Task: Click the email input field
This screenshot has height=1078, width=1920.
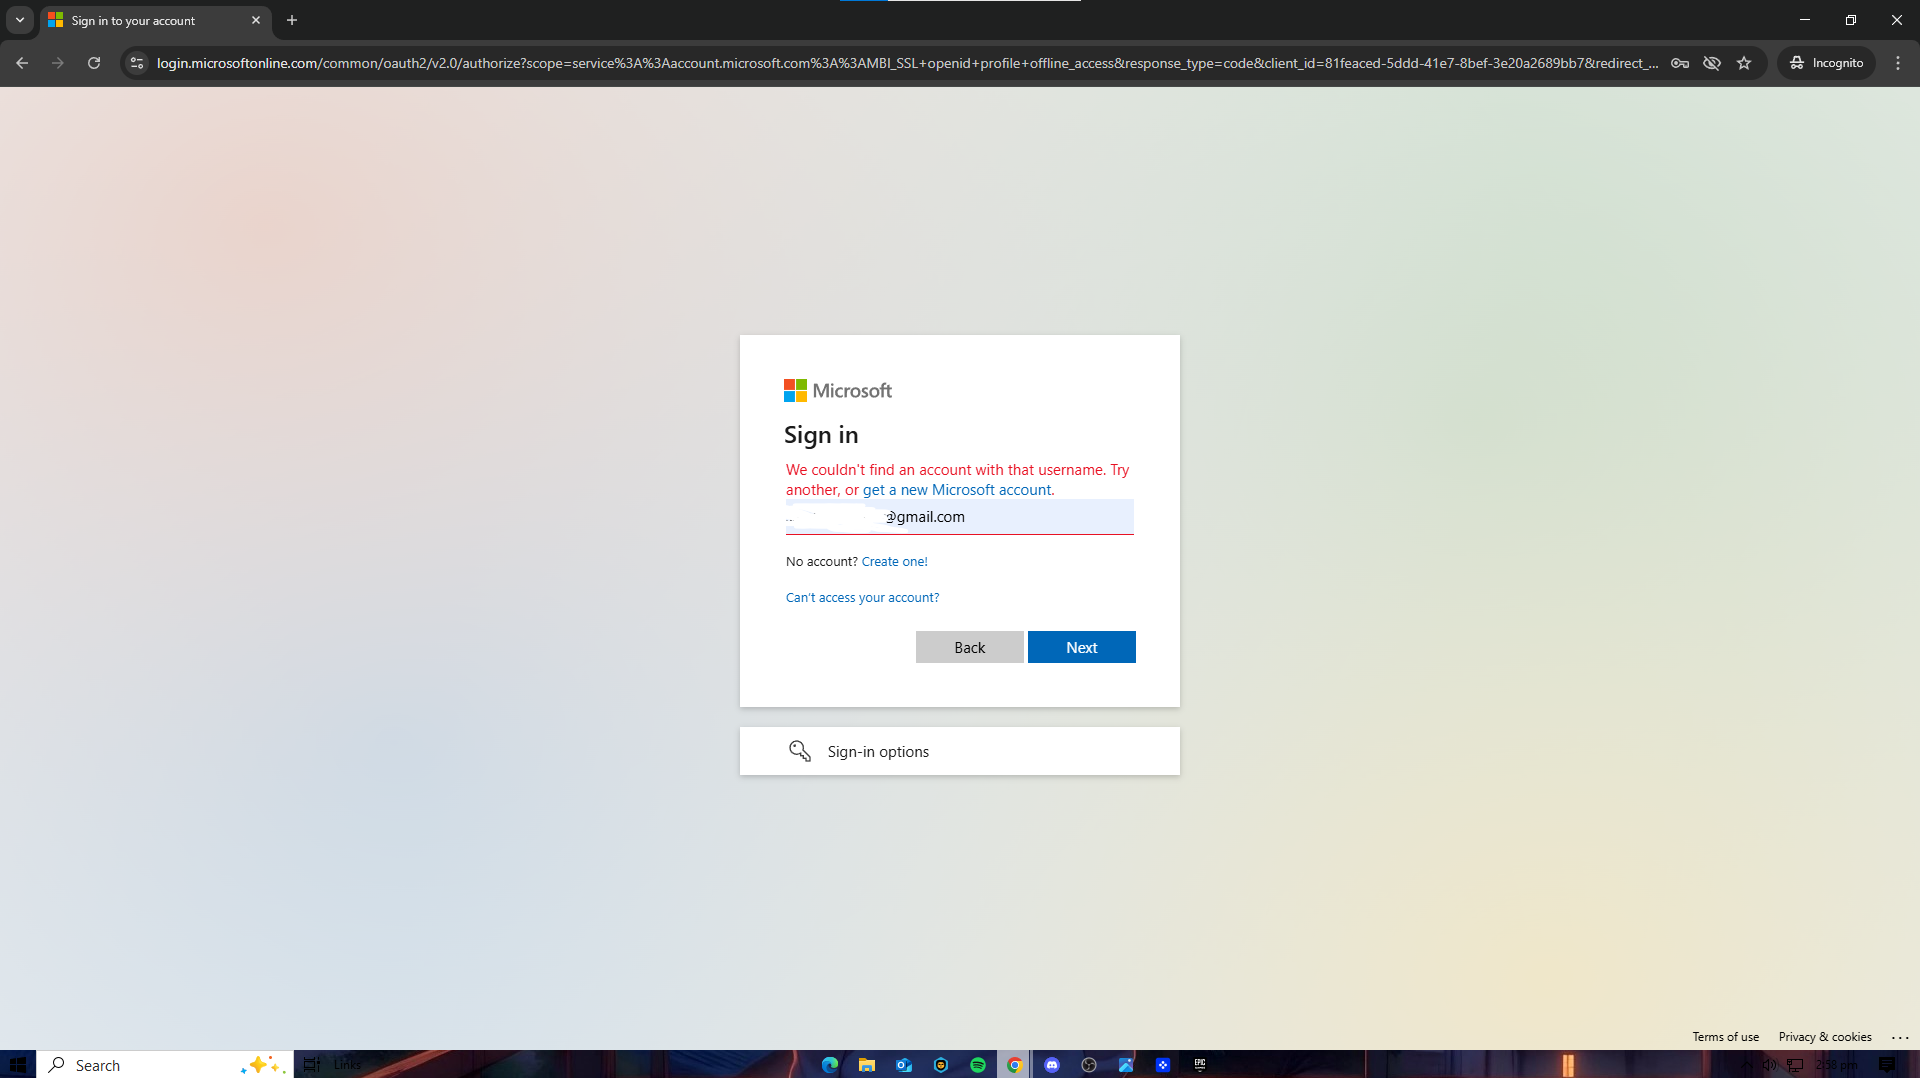Action: coord(960,517)
